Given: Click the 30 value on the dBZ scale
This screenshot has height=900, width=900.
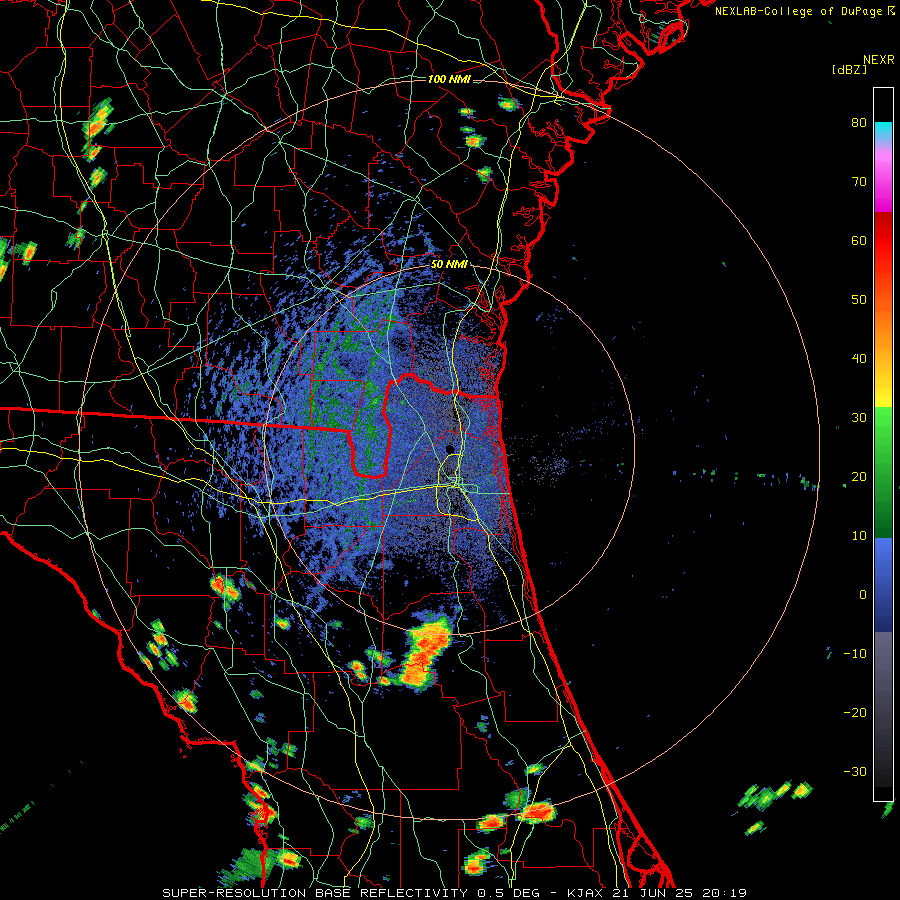Looking at the screenshot, I should 859,417.
